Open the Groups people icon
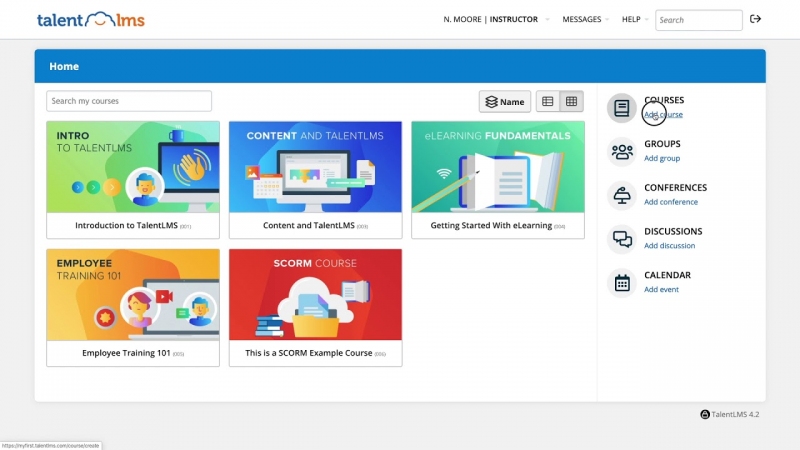The height and width of the screenshot is (450, 800). coord(621,152)
